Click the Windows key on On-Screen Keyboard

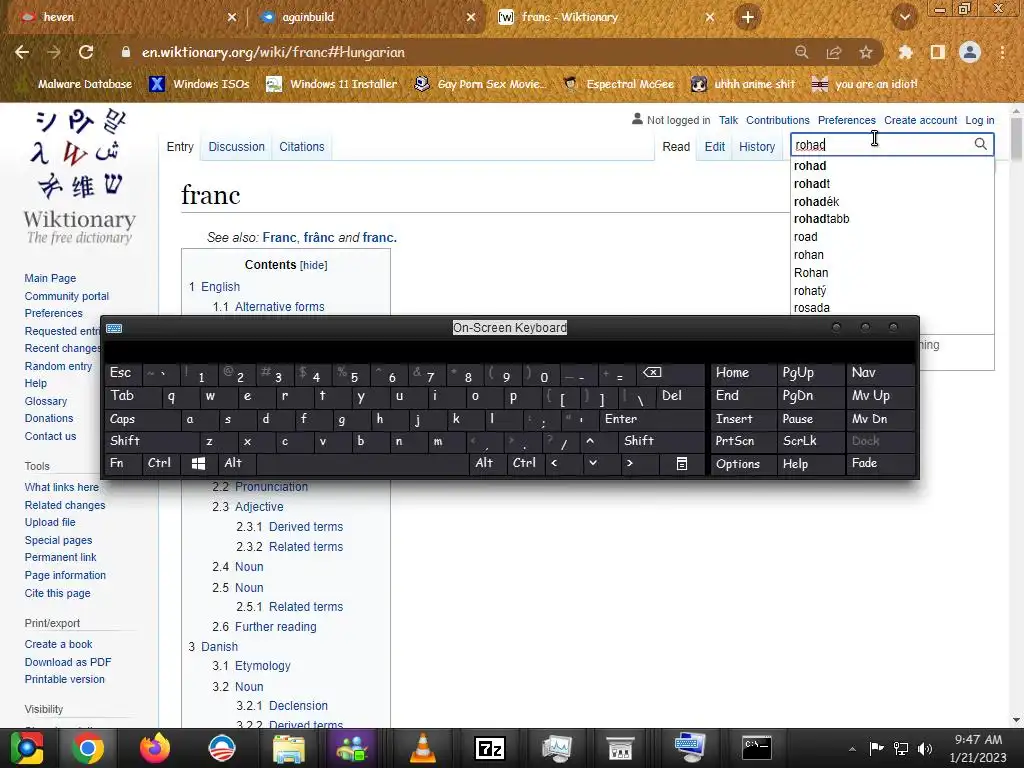pyautogui.click(x=199, y=464)
